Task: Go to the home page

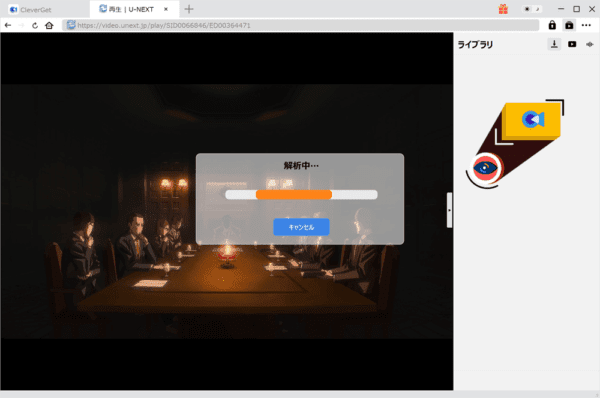Action: click(x=49, y=25)
